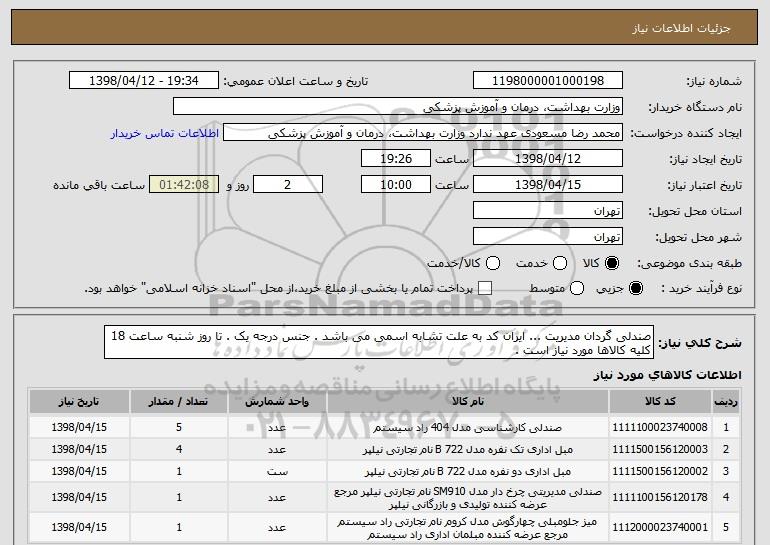Click the اطلاعات کالاهای مورد نیاز heading

[x=668, y=375]
